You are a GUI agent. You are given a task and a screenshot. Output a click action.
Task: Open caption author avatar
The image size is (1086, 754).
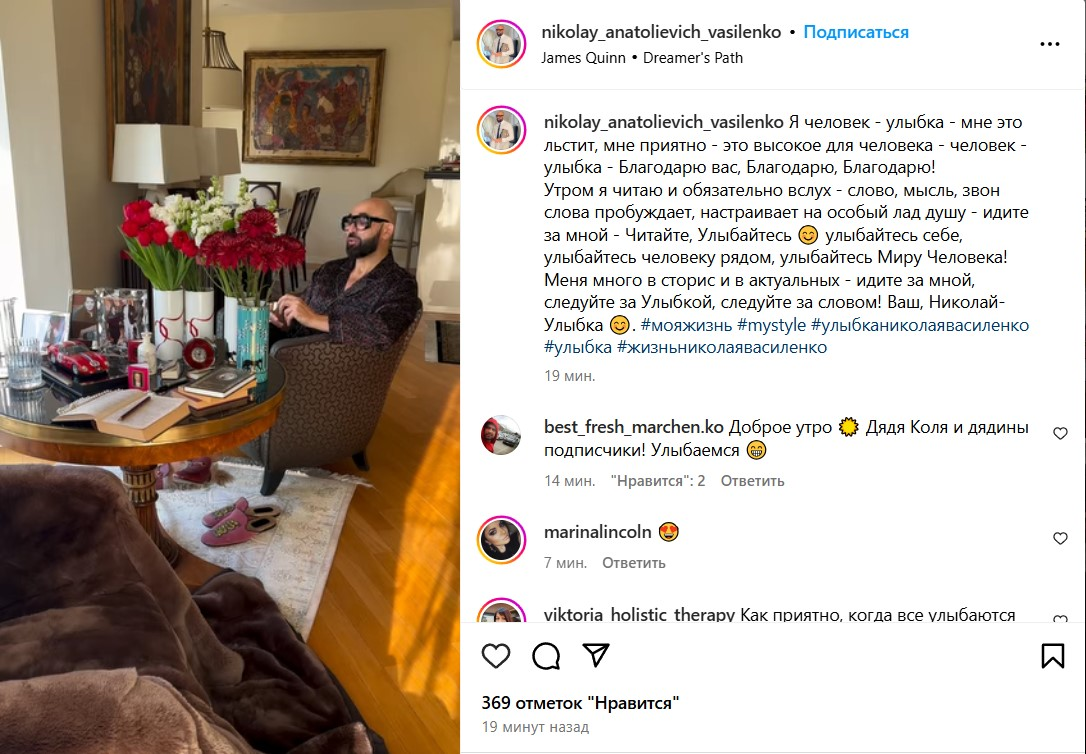pyautogui.click(x=501, y=129)
